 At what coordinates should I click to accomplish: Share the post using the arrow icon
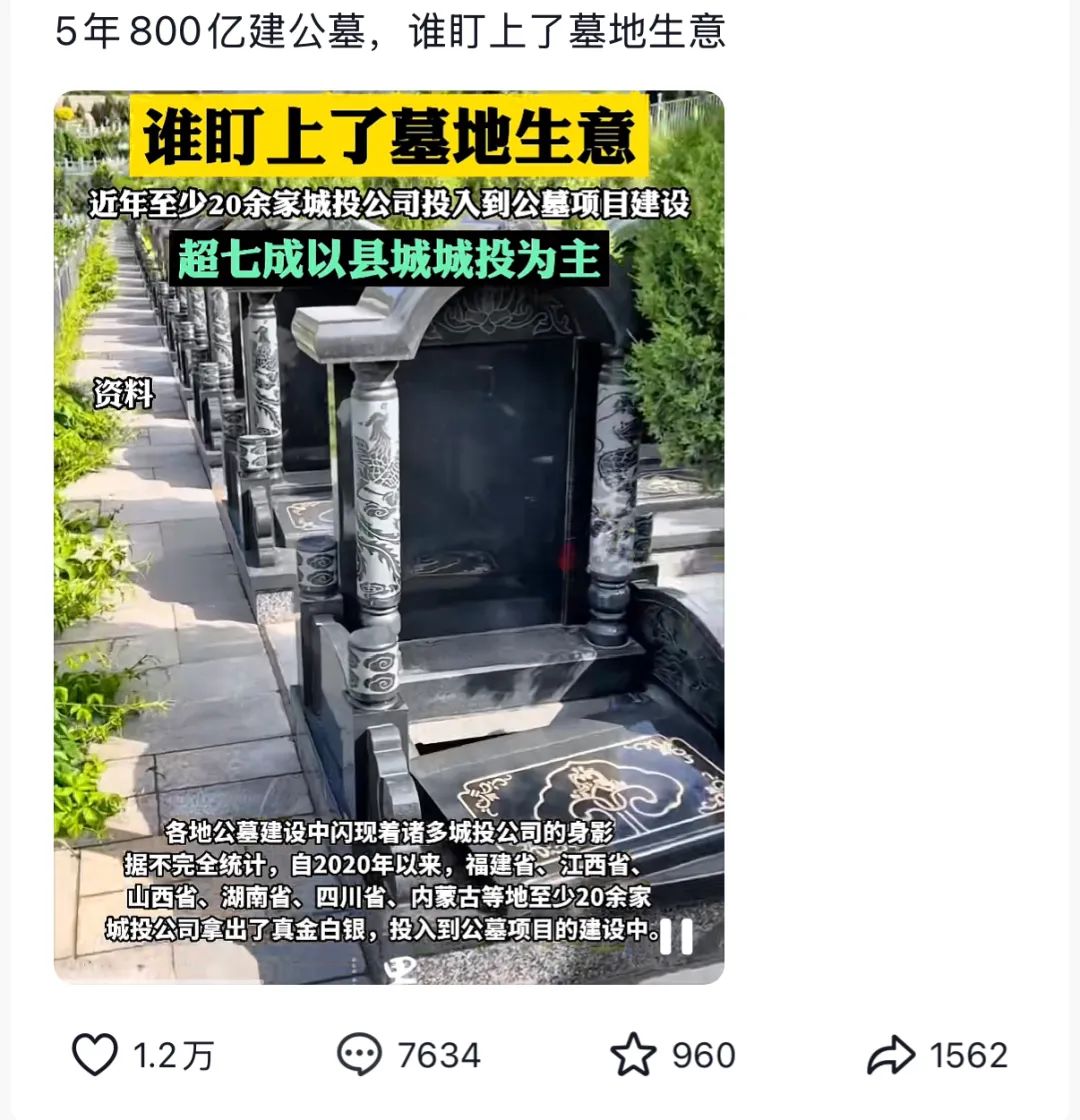(891, 1054)
